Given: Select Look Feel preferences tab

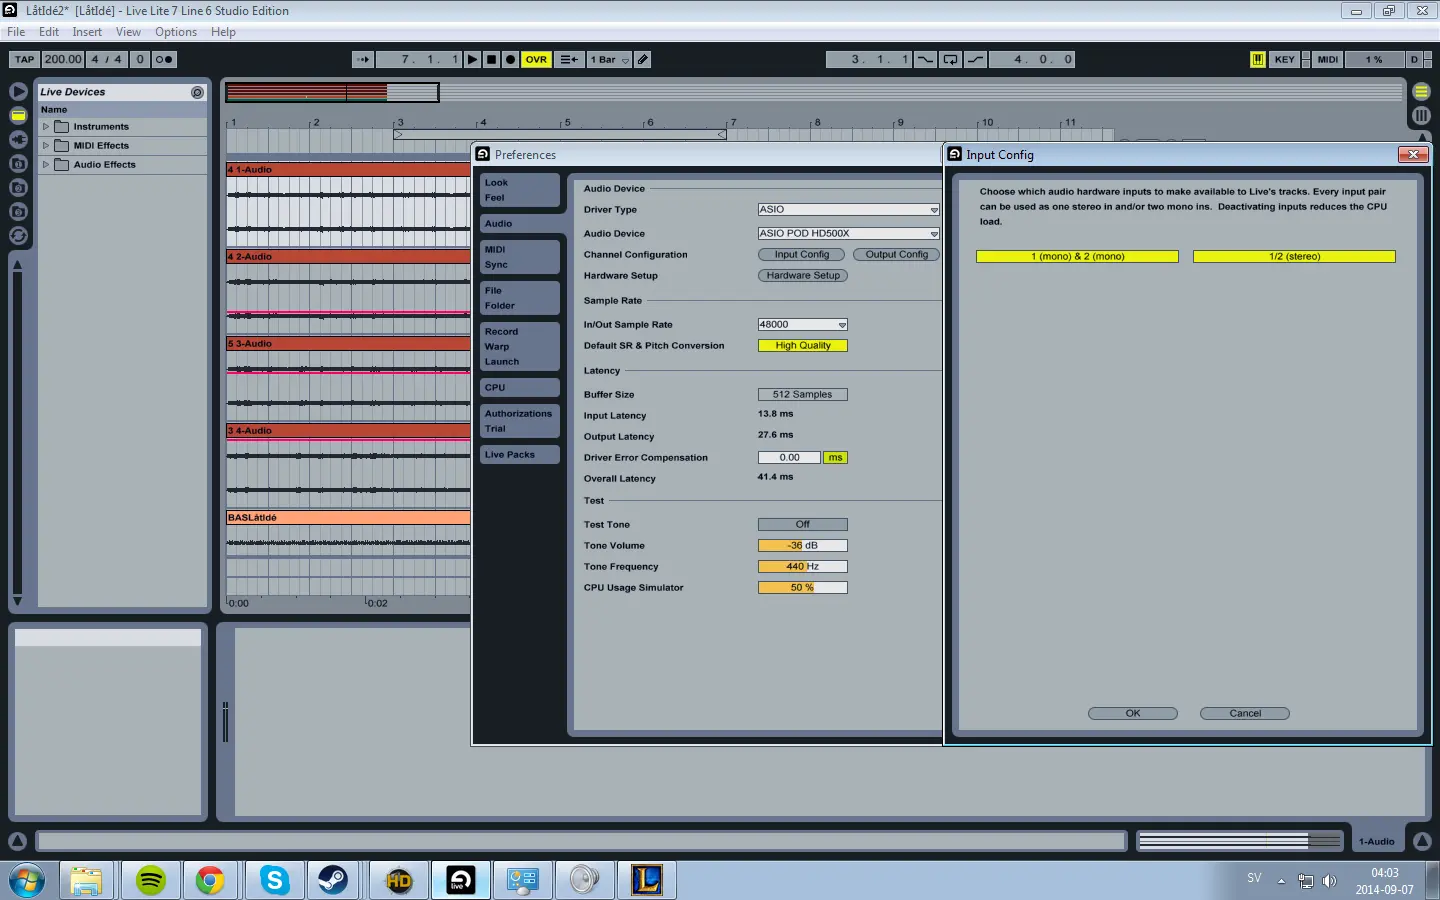Looking at the screenshot, I should 519,190.
